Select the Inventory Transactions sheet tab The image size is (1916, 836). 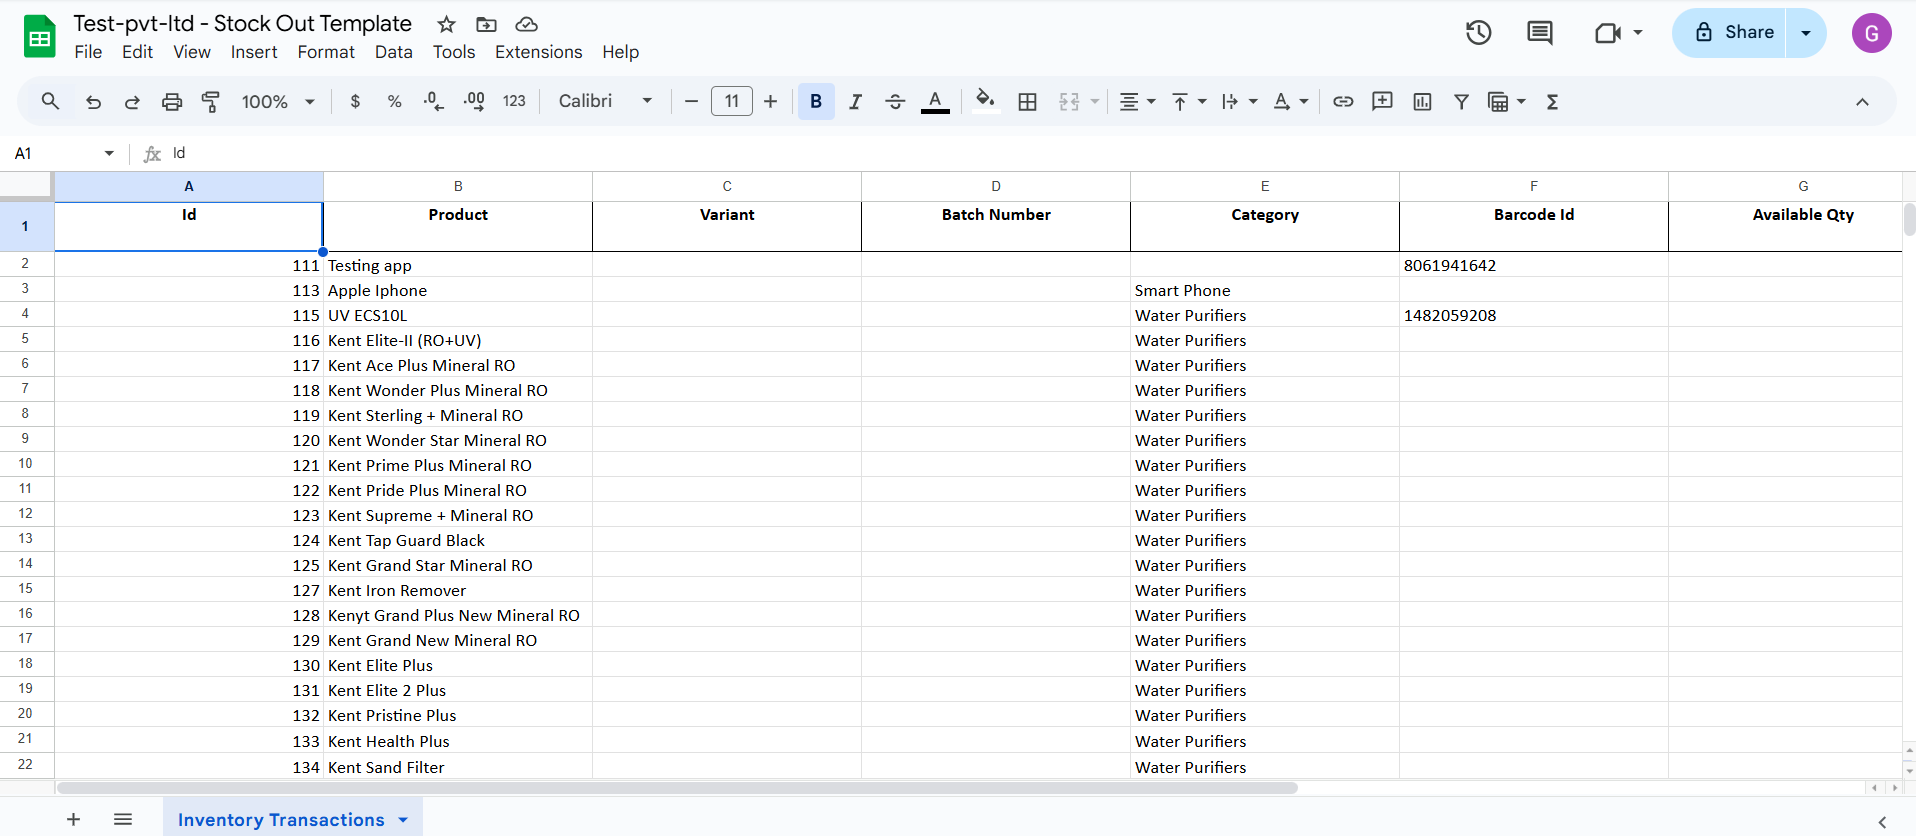(292, 819)
